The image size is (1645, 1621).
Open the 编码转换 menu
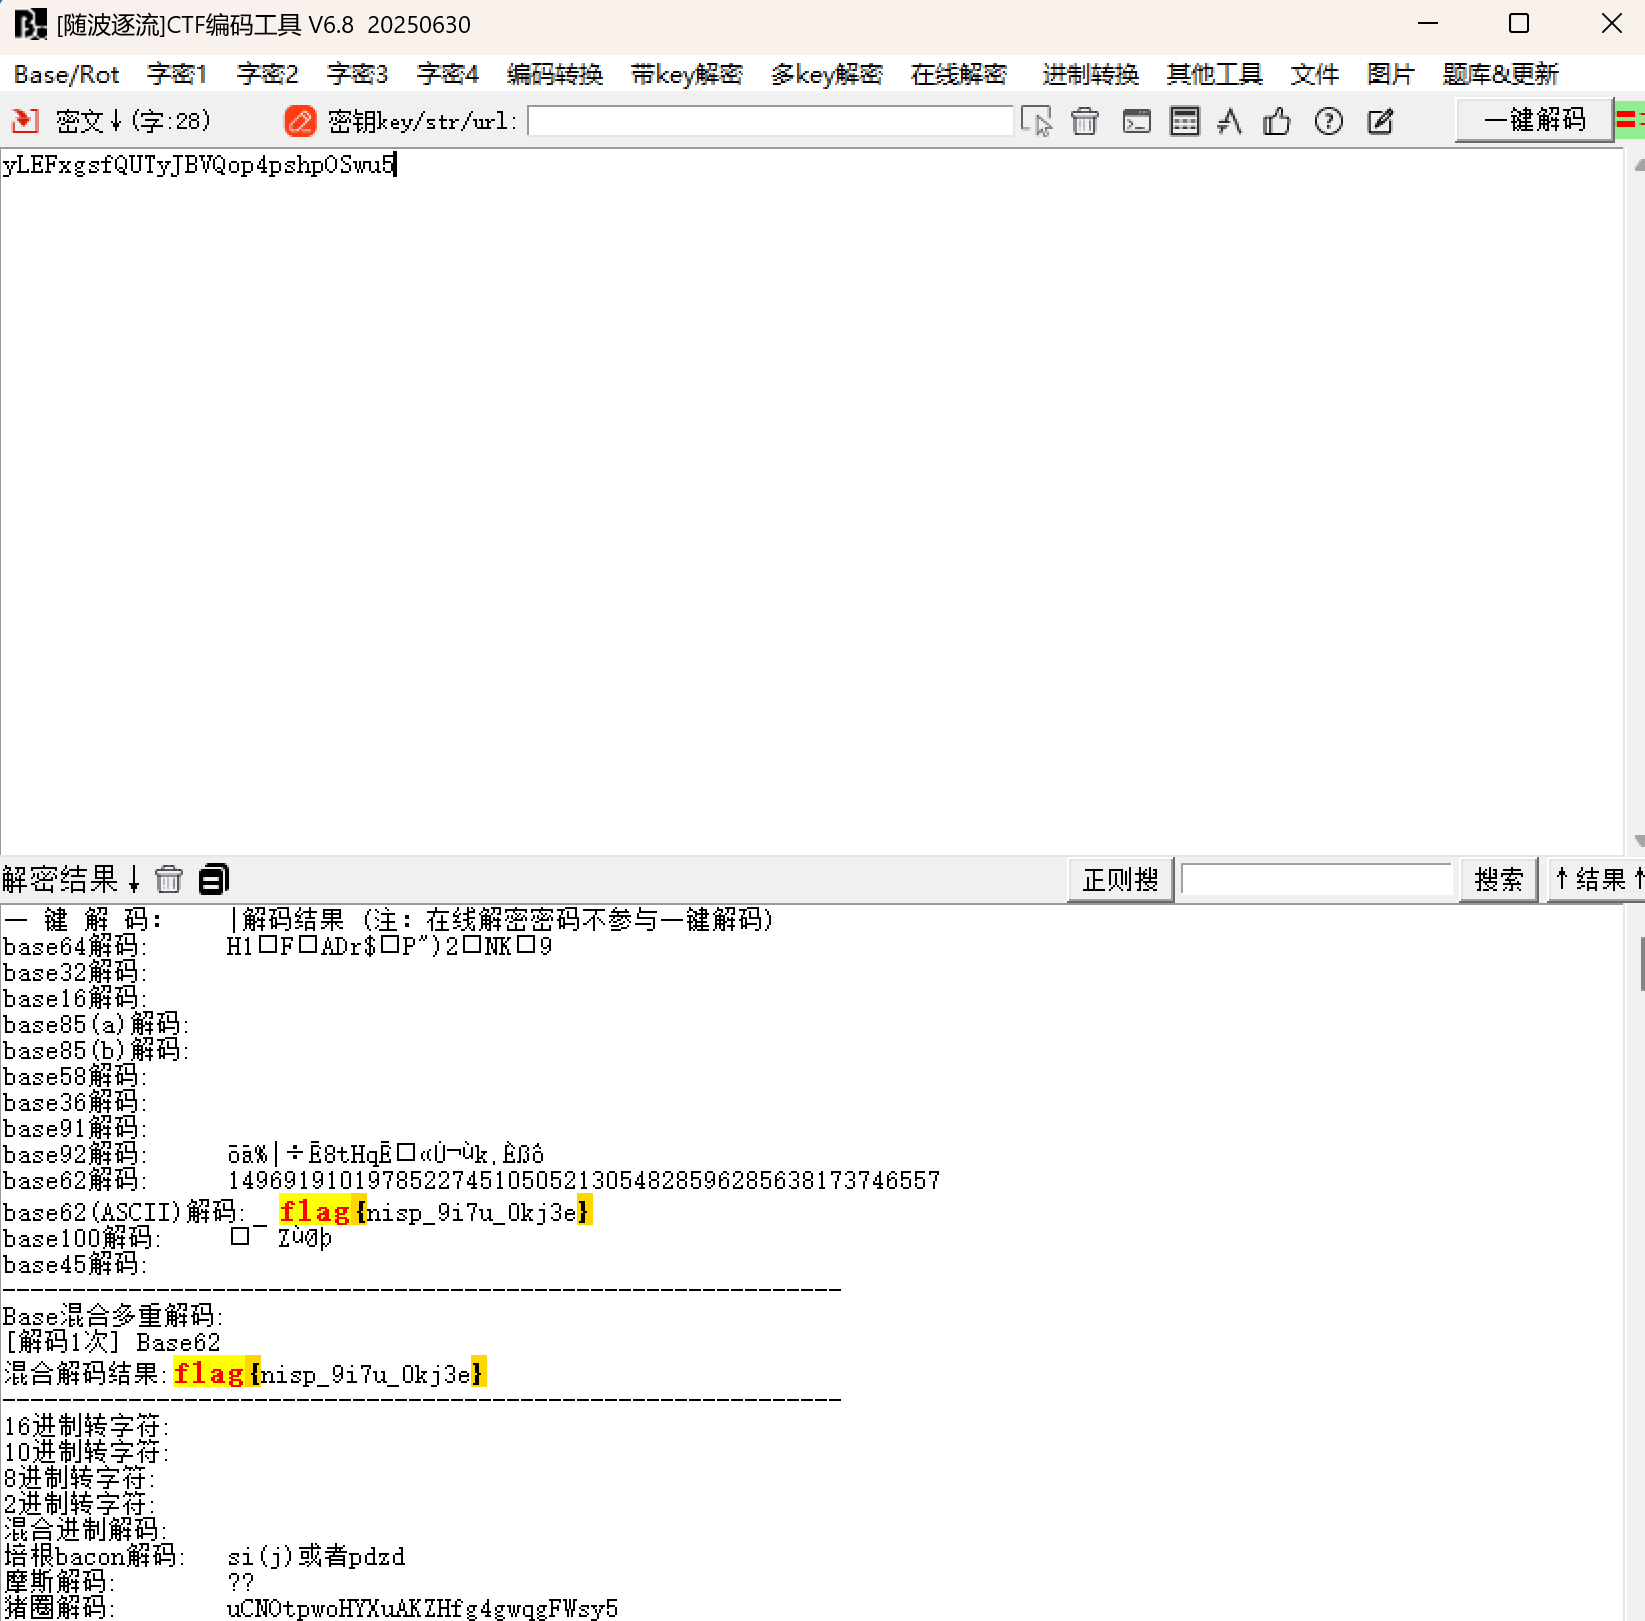[x=555, y=75]
